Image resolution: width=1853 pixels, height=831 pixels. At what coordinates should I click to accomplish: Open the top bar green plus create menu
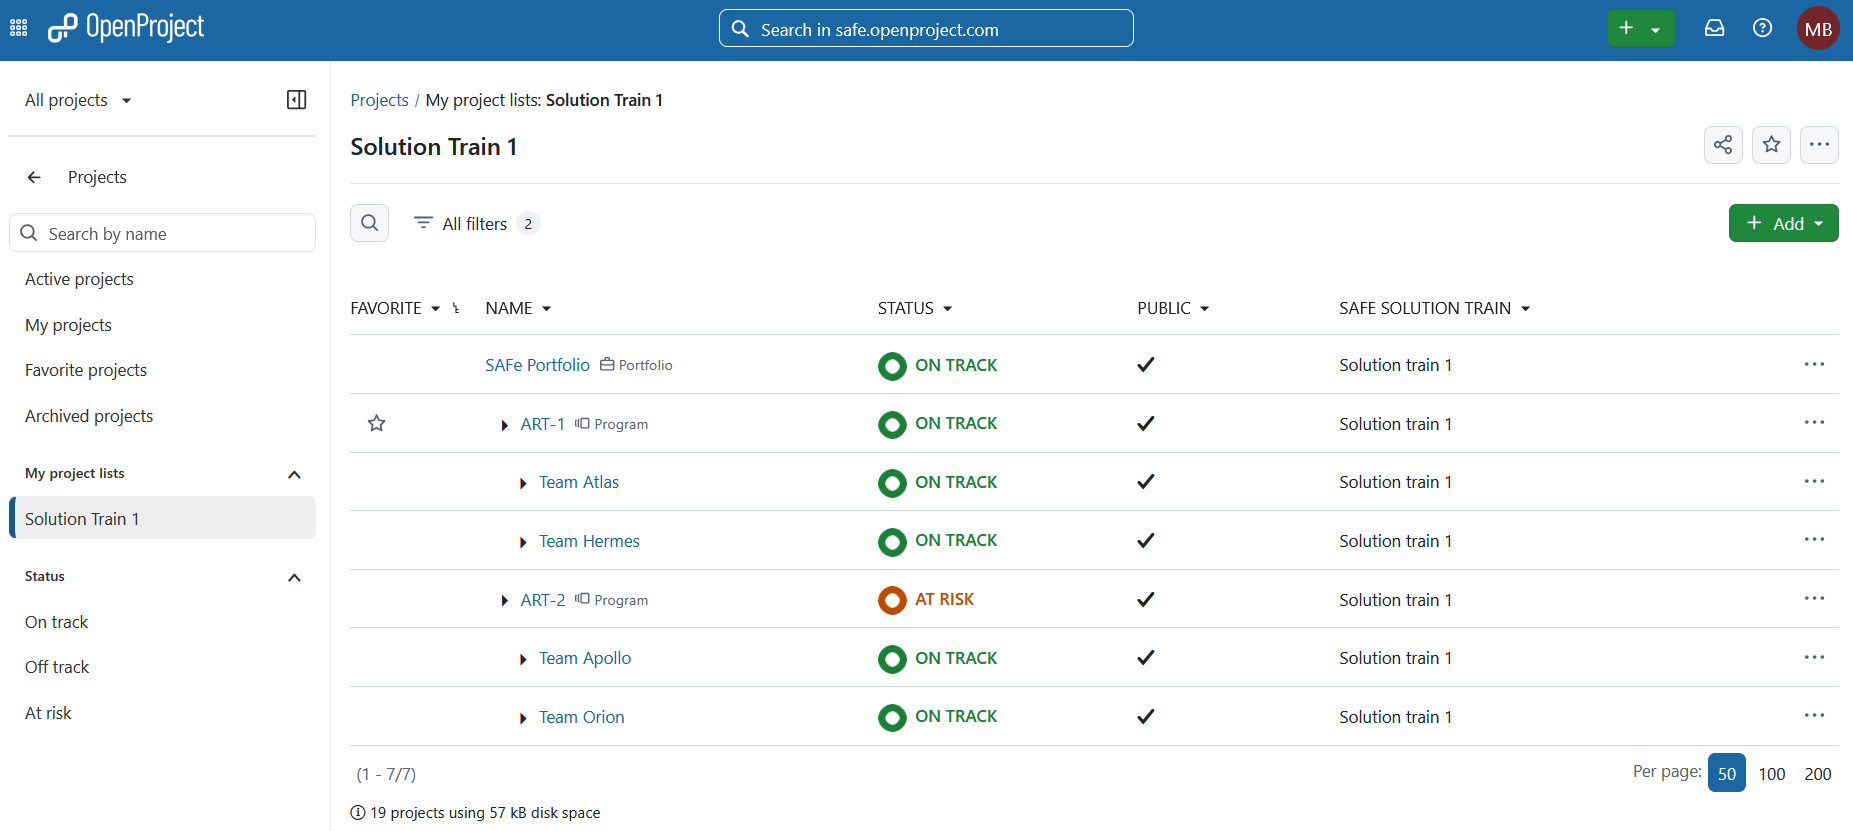pos(1641,28)
